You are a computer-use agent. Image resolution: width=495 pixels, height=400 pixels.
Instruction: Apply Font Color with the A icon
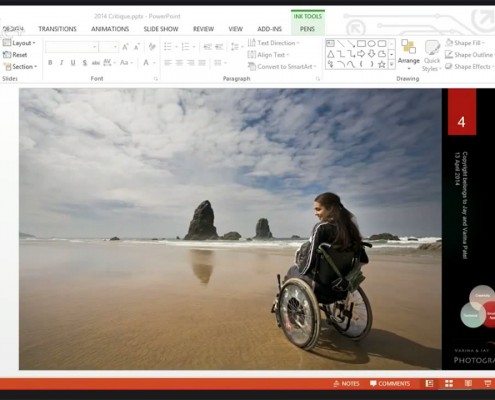(146, 62)
